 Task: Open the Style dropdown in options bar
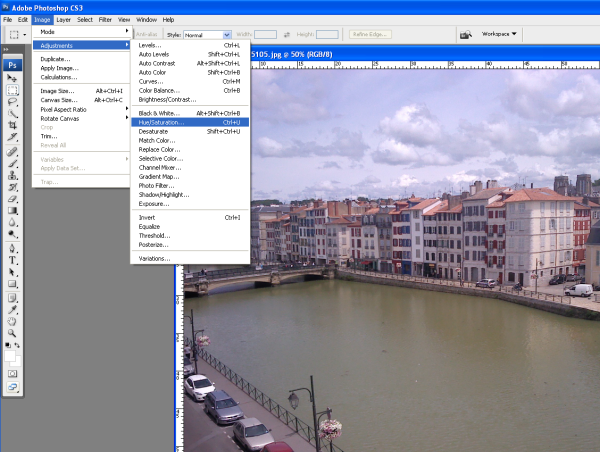click(207, 34)
